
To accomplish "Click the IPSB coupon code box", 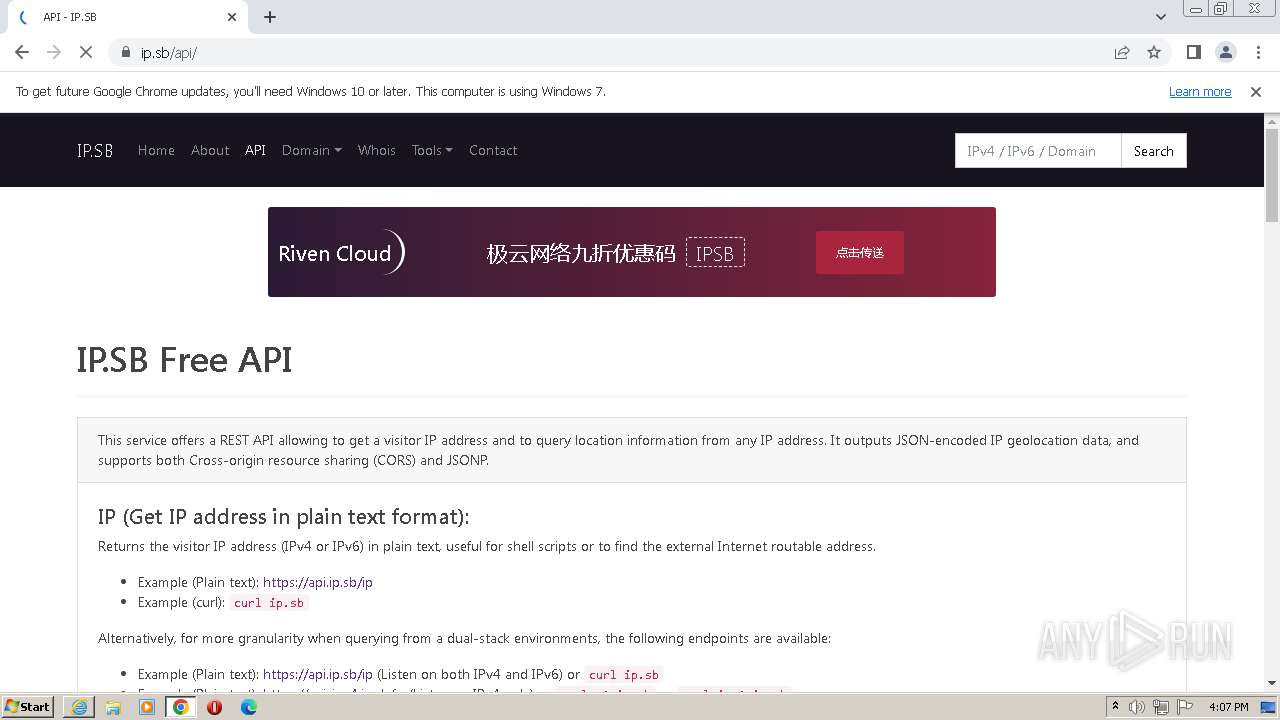I will pos(715,253).
